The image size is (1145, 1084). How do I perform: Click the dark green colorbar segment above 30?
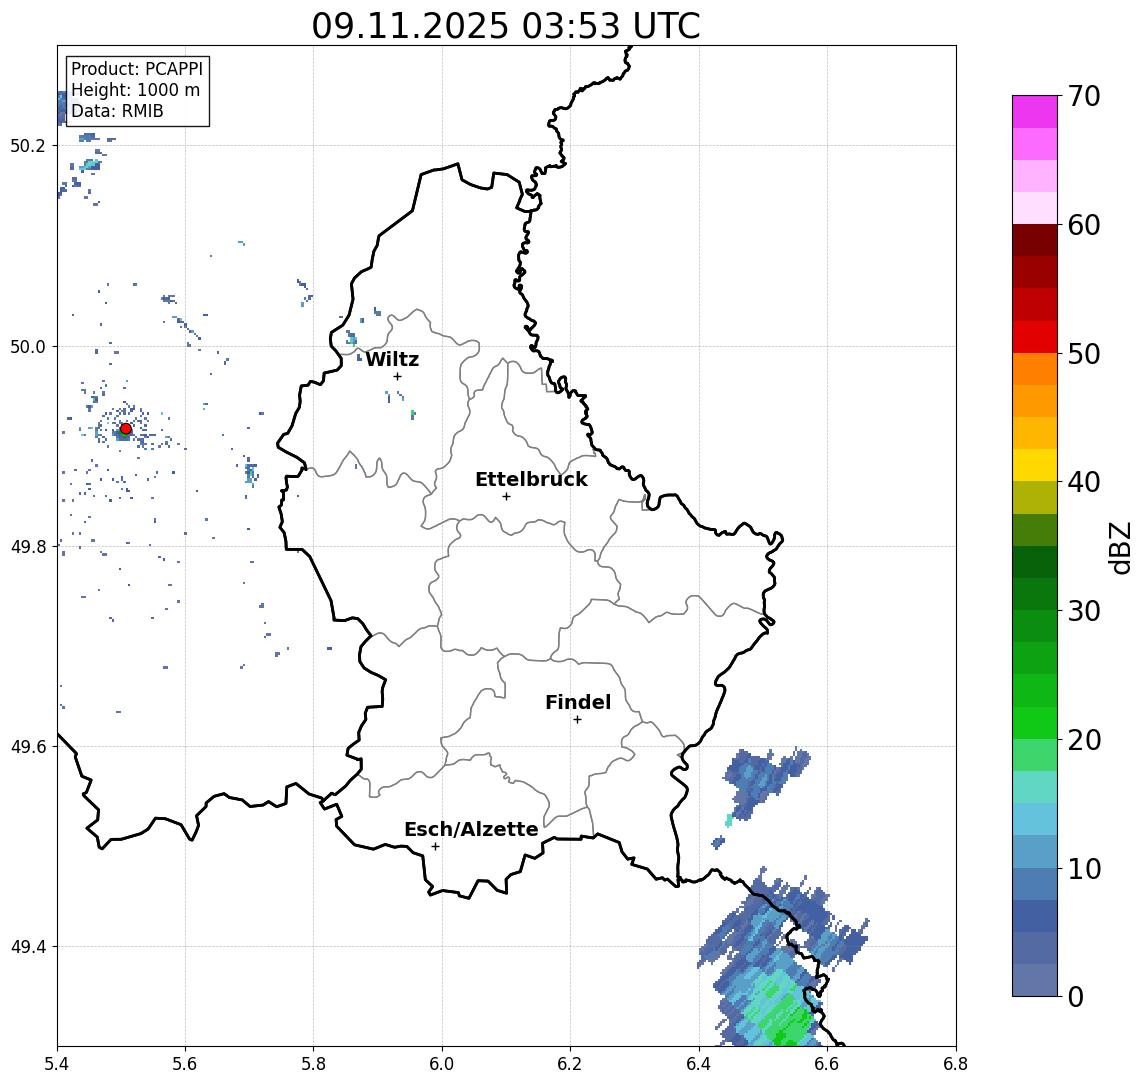click(1035, 594)
